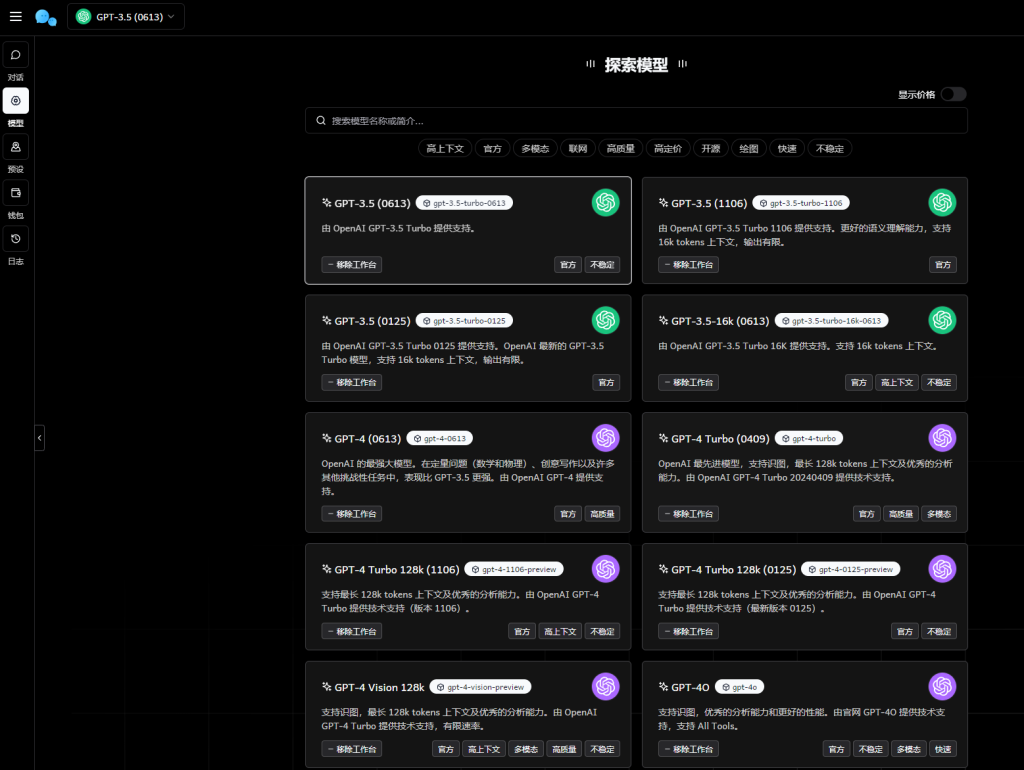
Task: Click the purple logo on GPT-4 Turbo 128k (0125) card
Action: [942, 569]
